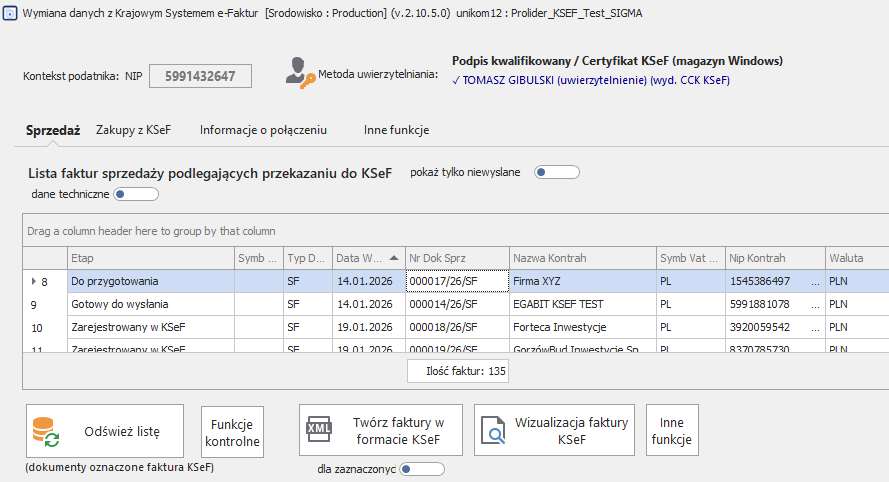Enable the 'dane techniczne' toggle

pyautogui.click(x=136, y=194)
